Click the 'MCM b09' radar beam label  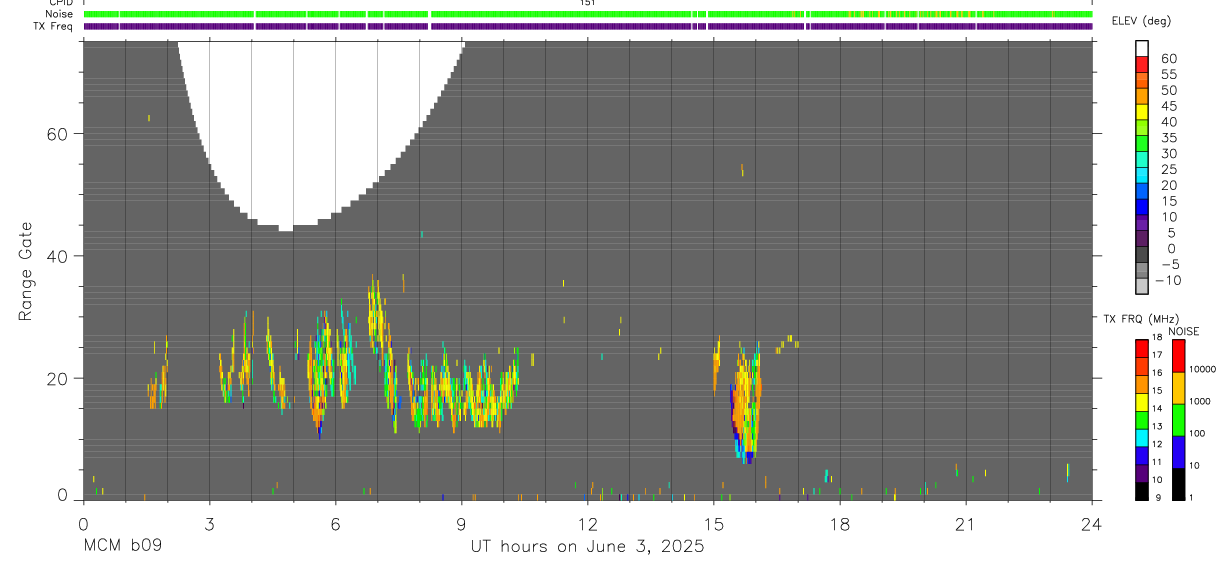[x=122, y=547]
